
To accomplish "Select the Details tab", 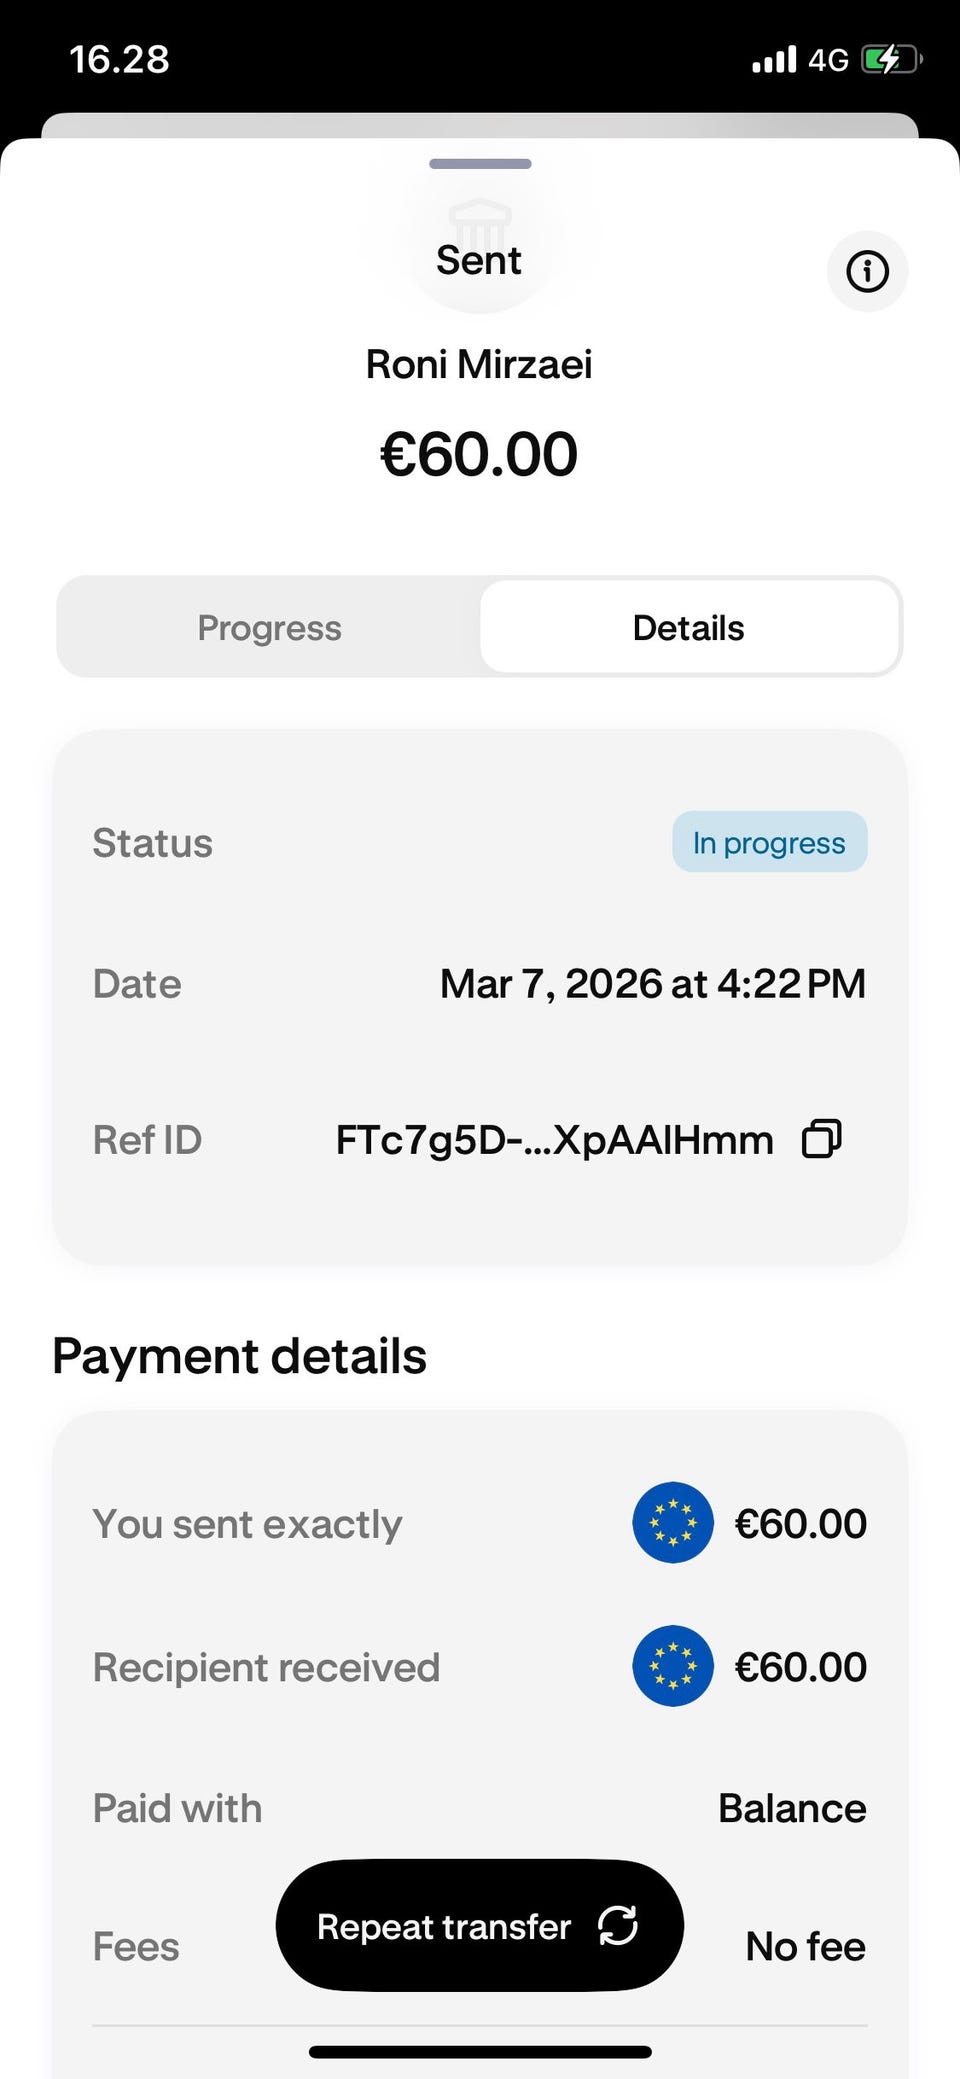I will pos(689,628).
